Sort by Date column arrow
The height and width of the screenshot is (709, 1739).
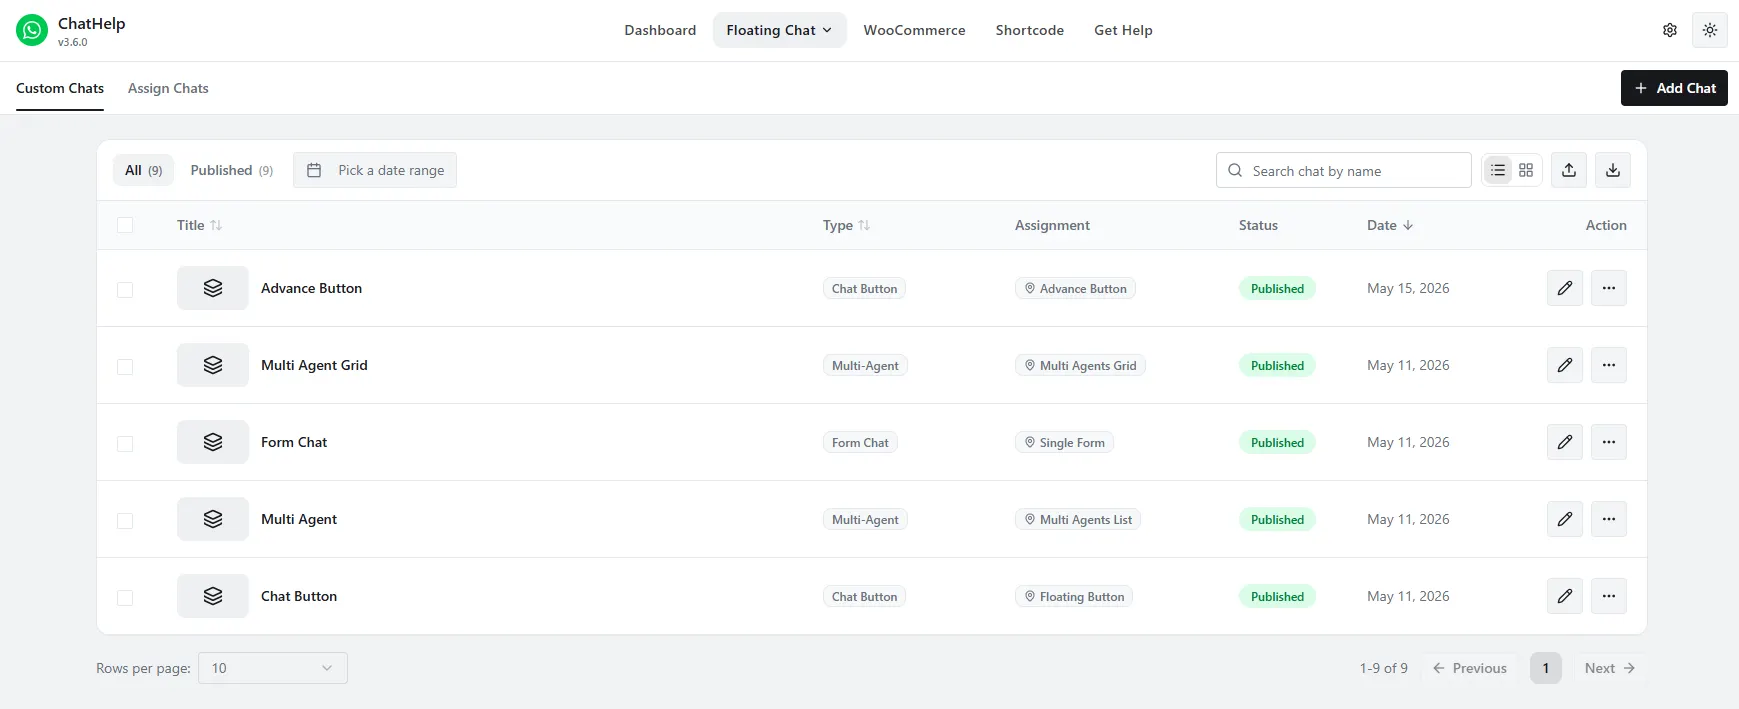coord(1408,225)
